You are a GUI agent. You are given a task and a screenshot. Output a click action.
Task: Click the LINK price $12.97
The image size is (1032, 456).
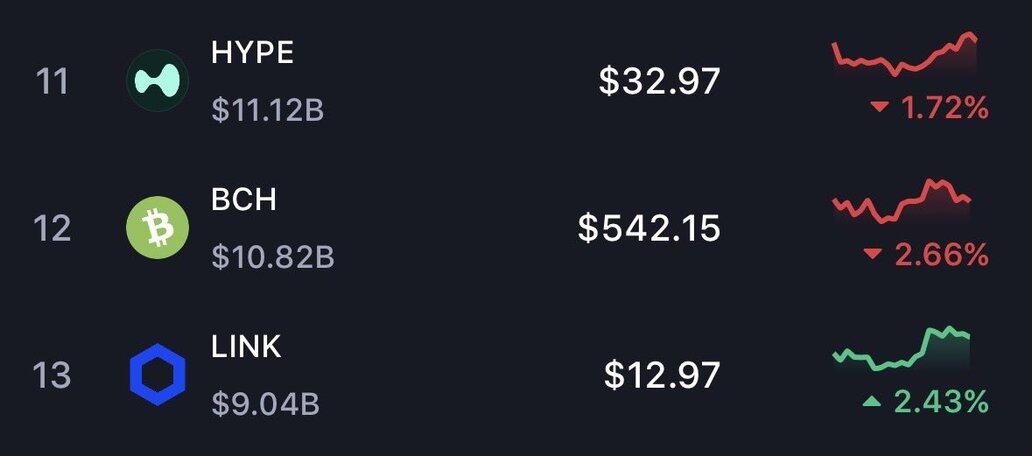pos(662,375)
